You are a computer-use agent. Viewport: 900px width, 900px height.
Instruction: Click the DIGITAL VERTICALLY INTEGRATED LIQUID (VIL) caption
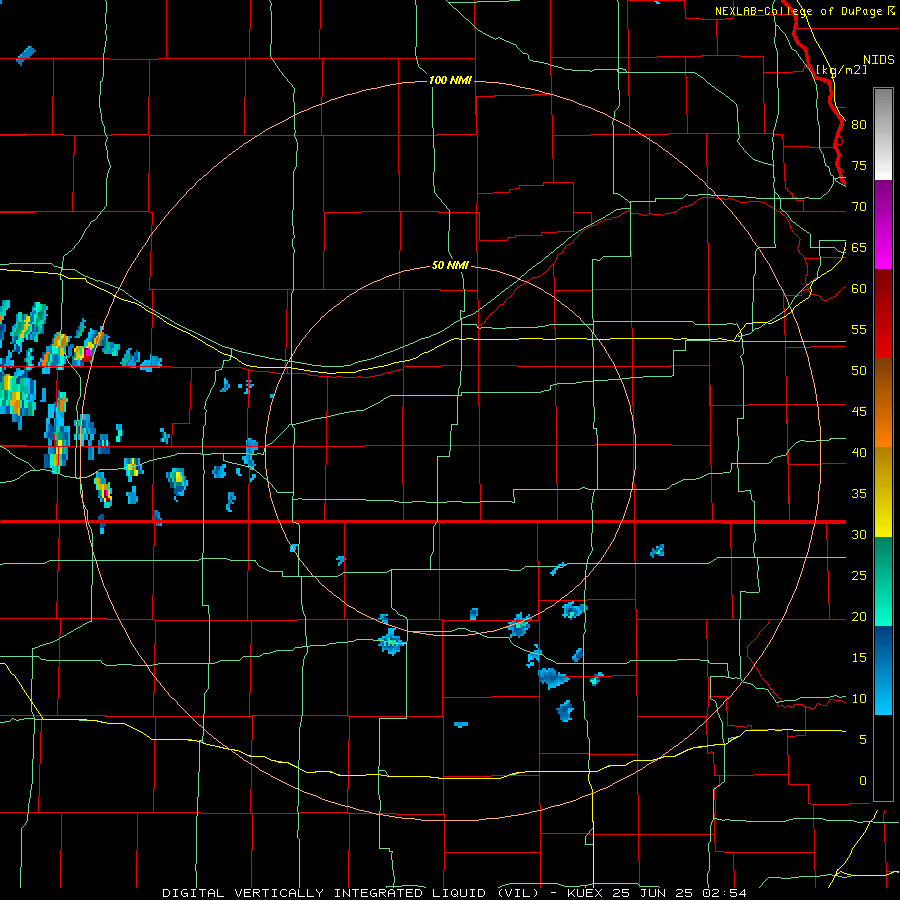(x=350, y=893)
